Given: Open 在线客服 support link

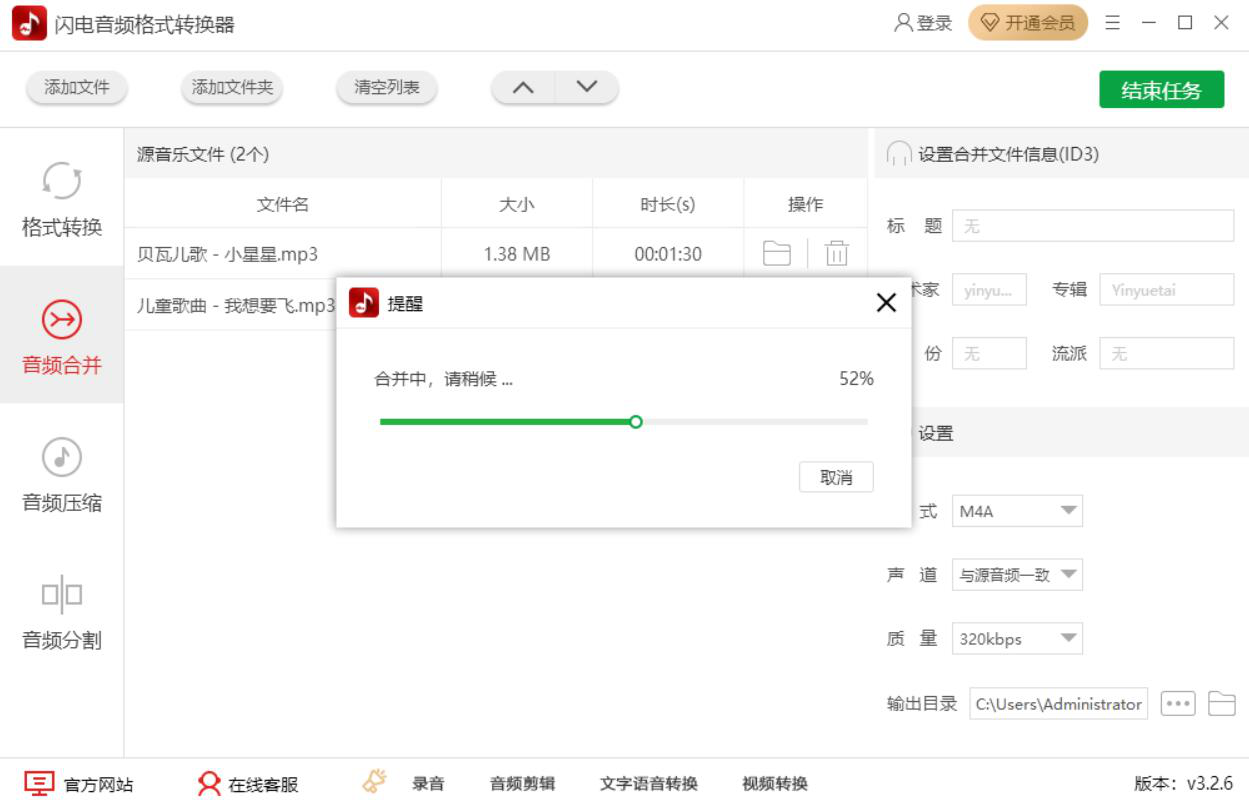Looking at the screenshot, I should pos(248,784).
